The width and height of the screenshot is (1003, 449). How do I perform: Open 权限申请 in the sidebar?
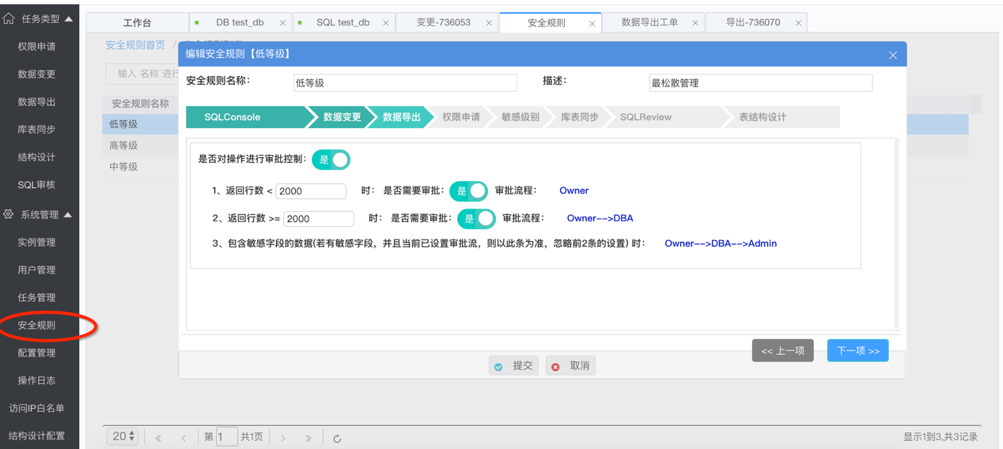pos(36,47)
